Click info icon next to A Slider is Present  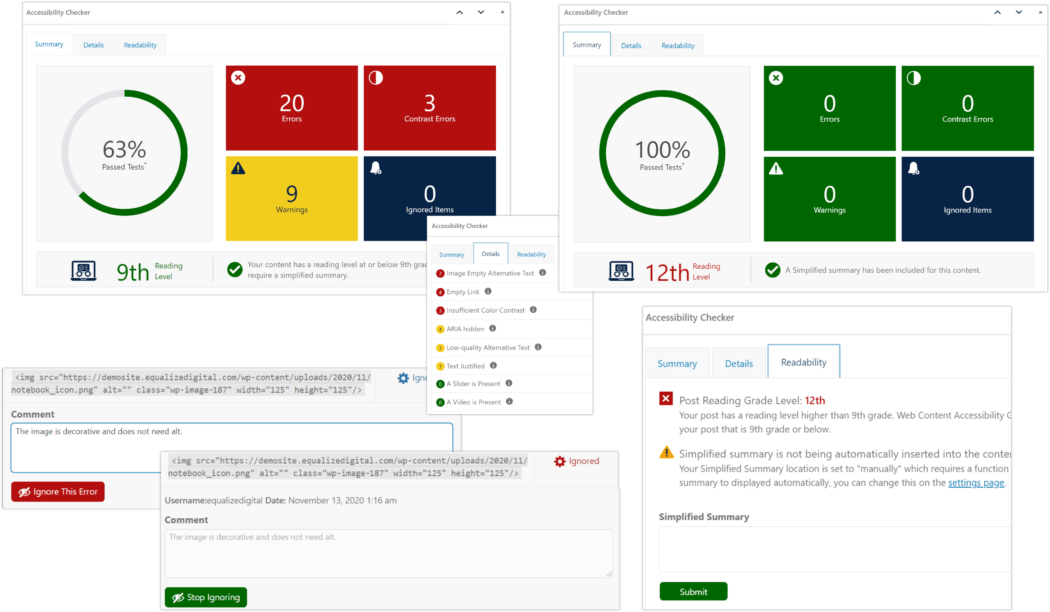[509, 383]
